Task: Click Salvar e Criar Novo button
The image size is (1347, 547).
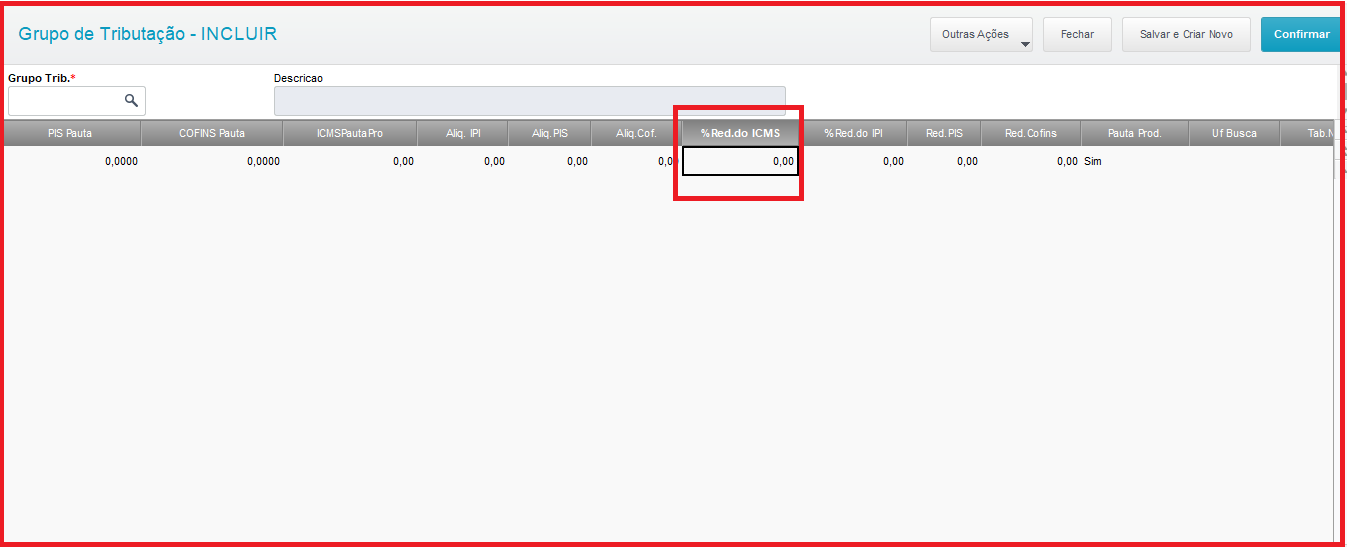Action: [1186, 34]
